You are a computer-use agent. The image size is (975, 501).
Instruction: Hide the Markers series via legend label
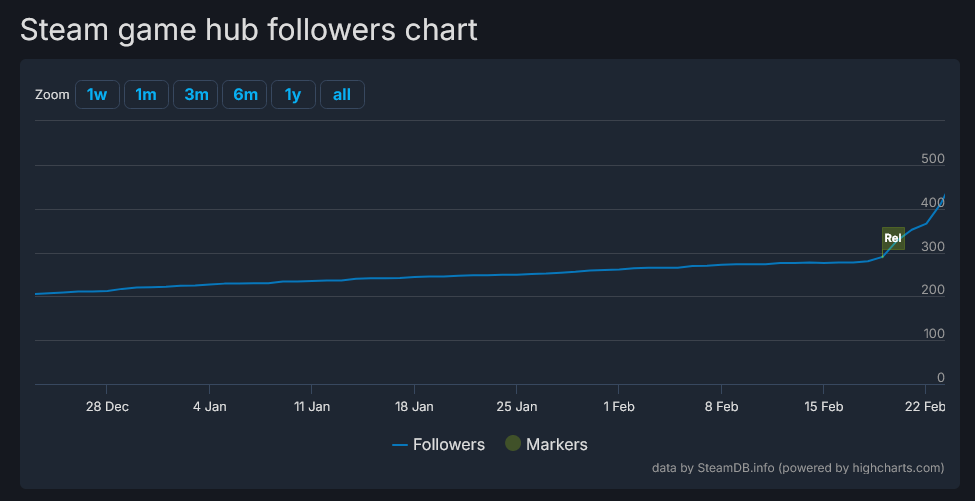point(557,444)
